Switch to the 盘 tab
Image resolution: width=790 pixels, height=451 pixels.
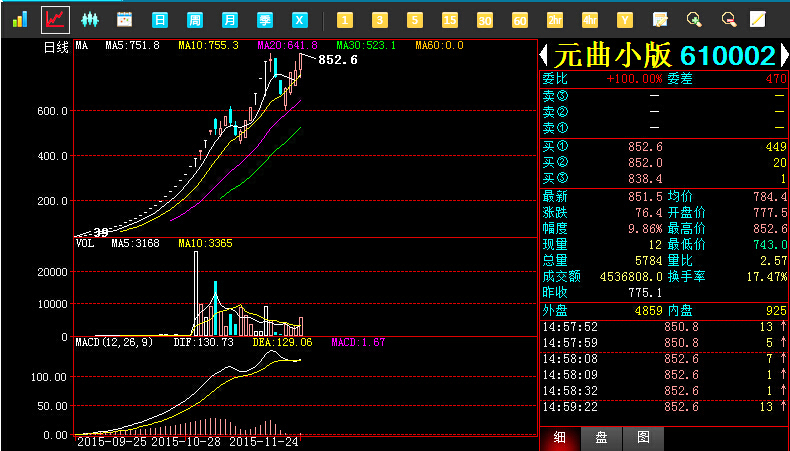click(x=601, y=438)
